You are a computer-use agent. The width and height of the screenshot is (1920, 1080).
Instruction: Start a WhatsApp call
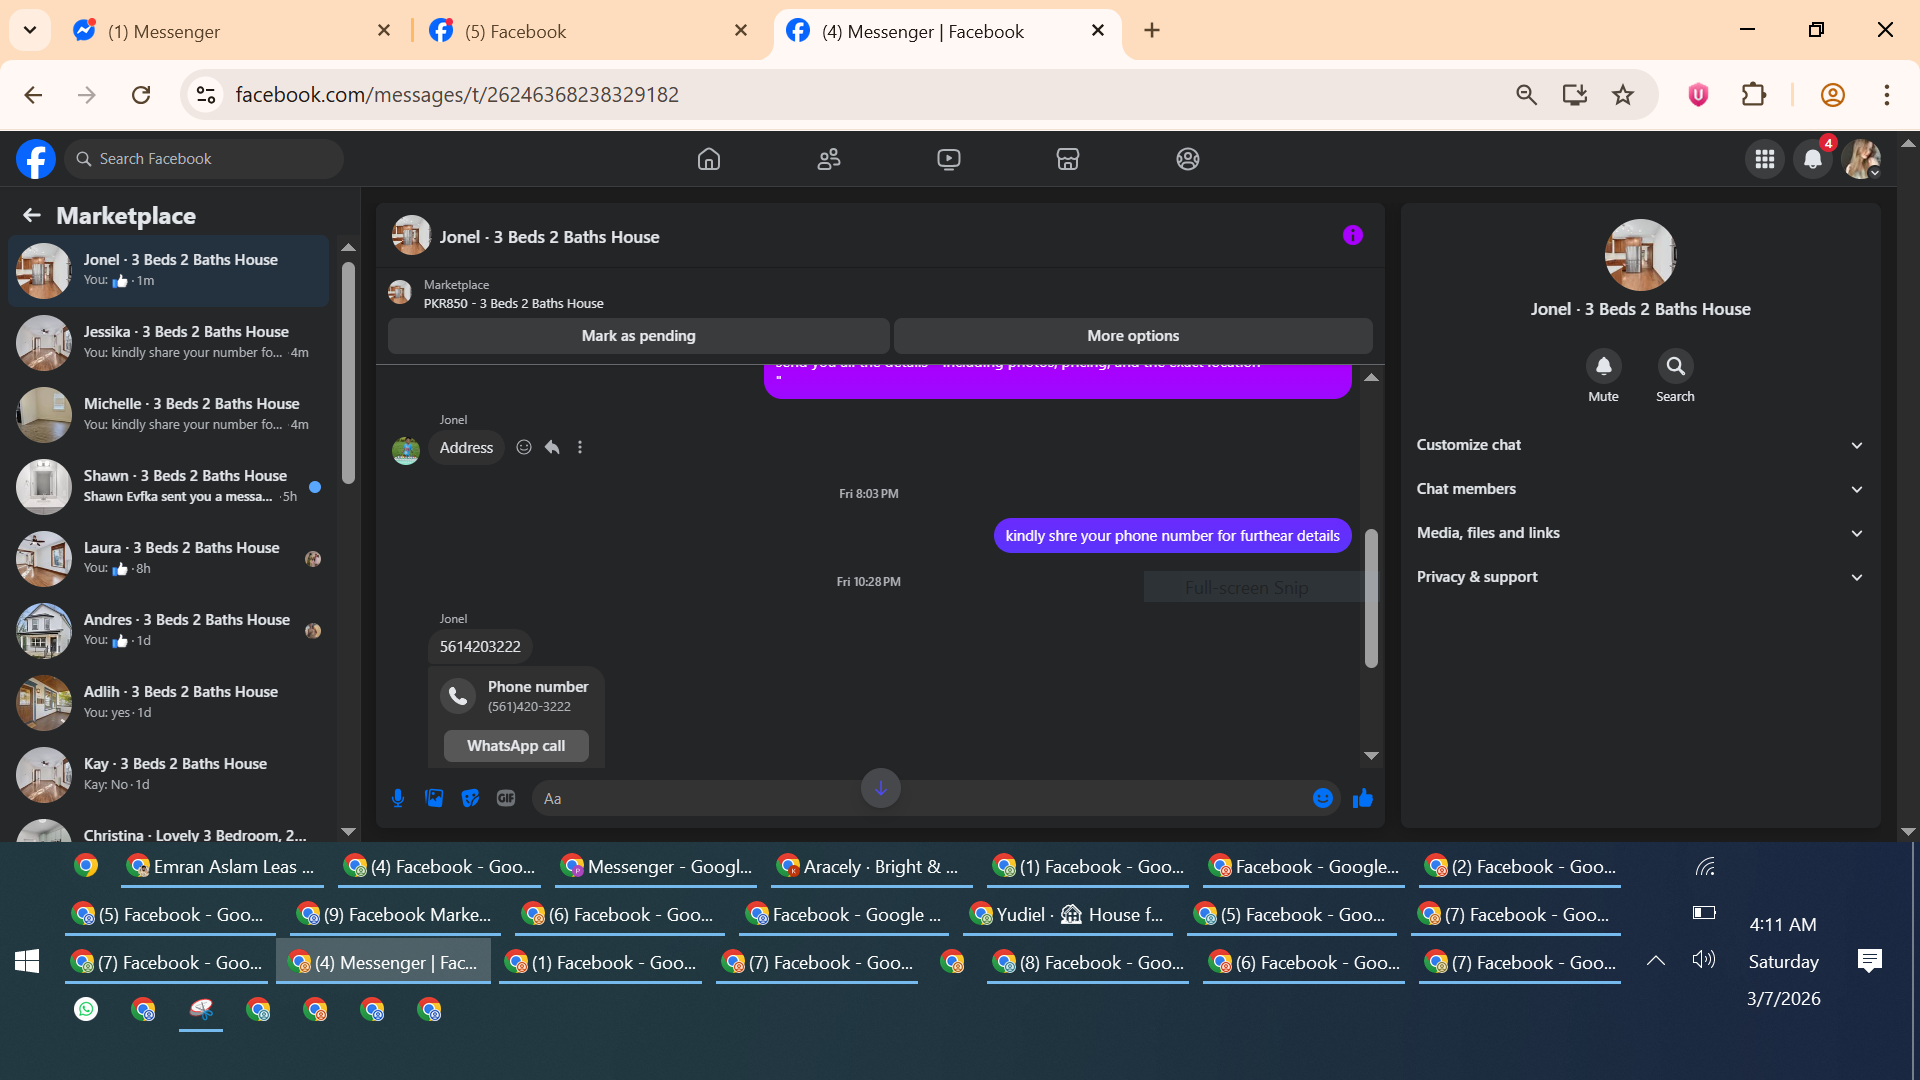pos(516,746)
